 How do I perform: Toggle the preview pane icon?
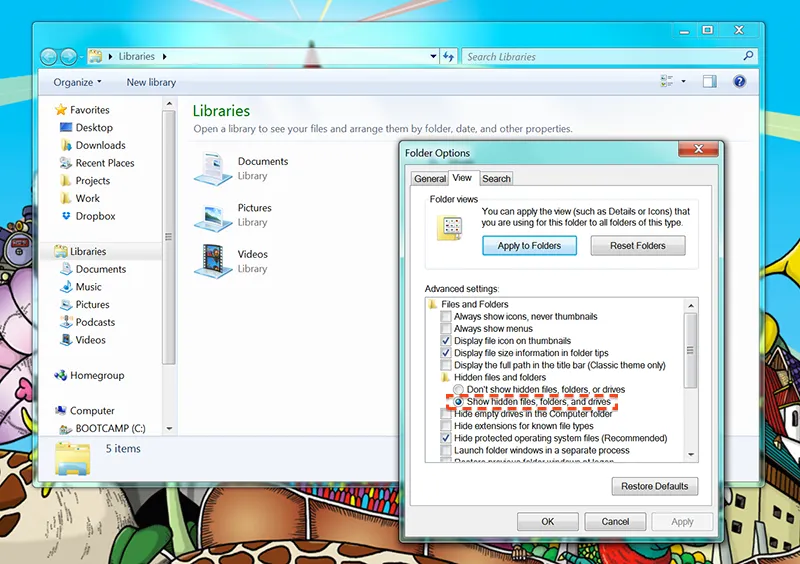pyautogui.click(x=710, y=81)
